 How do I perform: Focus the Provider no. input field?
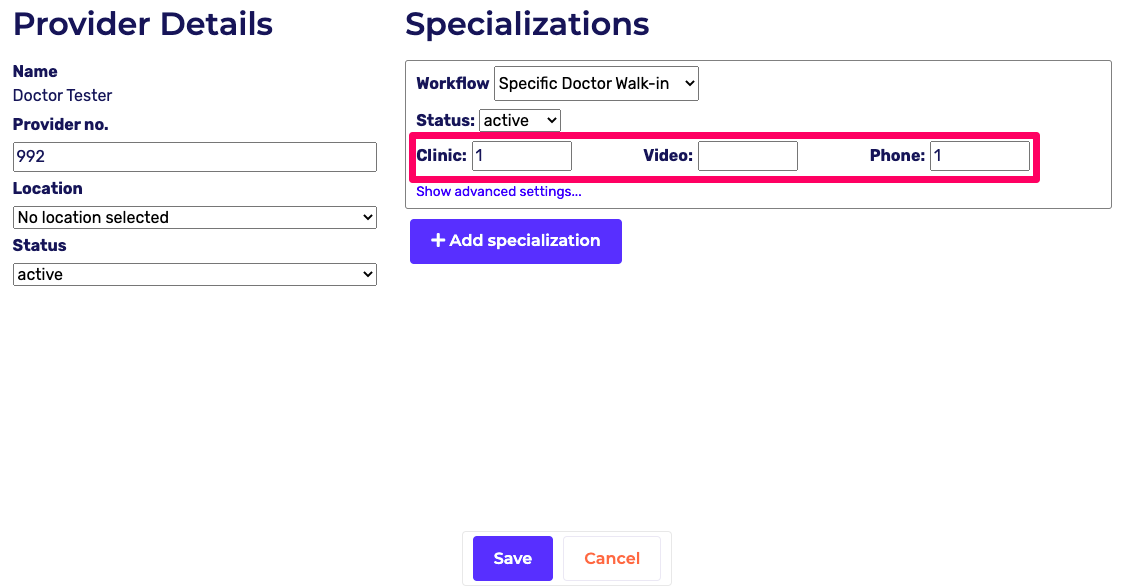(x=195, y=157)
